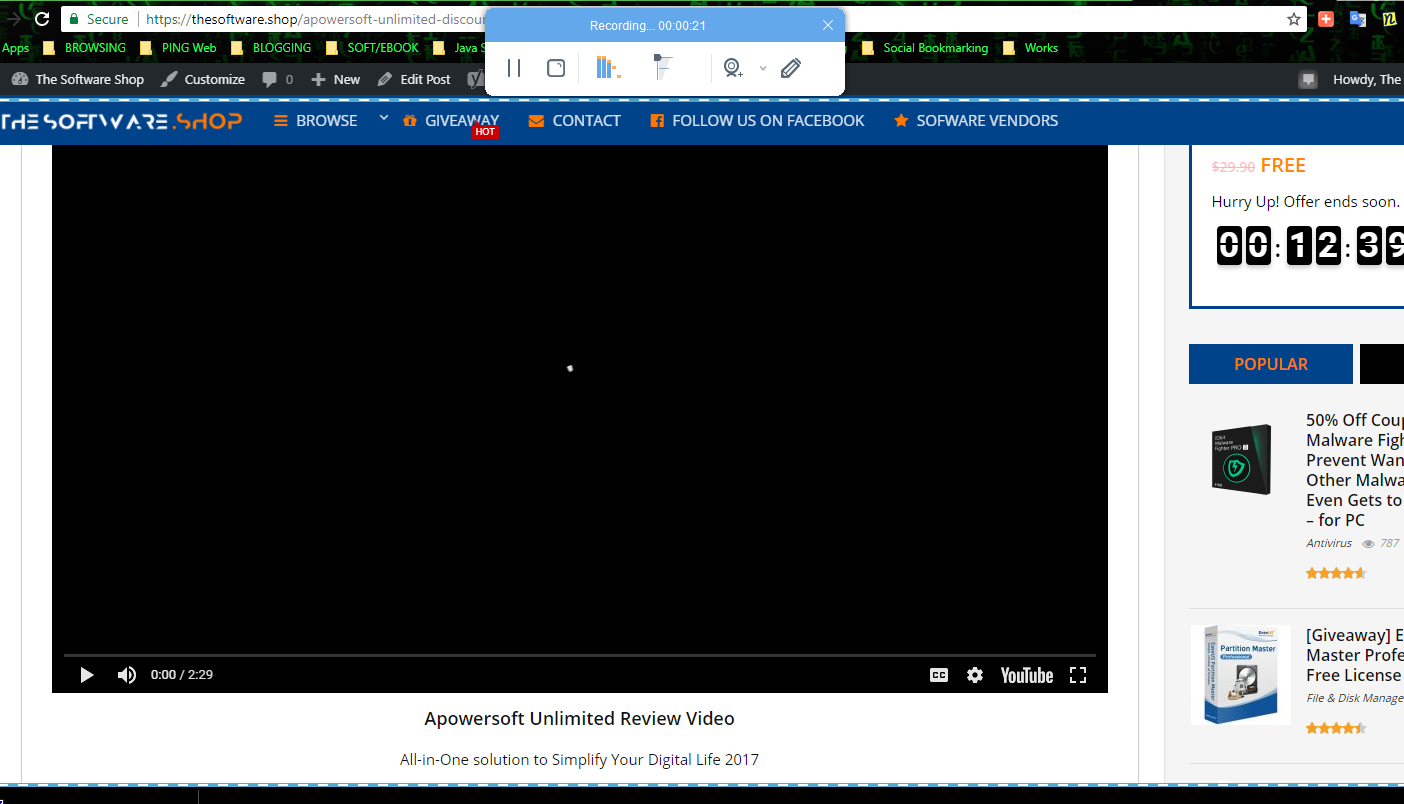Go to GIVEAWAY page
The image size is (1404, 804).
(x=451, y=121)
